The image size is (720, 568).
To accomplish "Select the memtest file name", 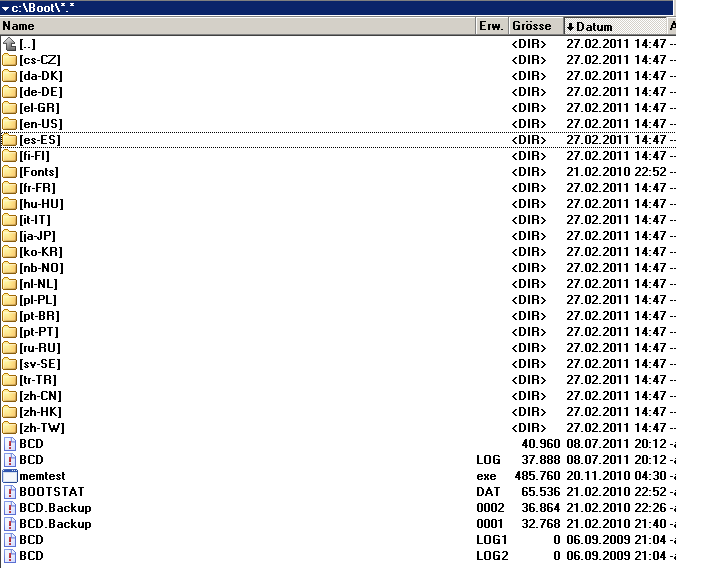I will (x=42, y=476).
